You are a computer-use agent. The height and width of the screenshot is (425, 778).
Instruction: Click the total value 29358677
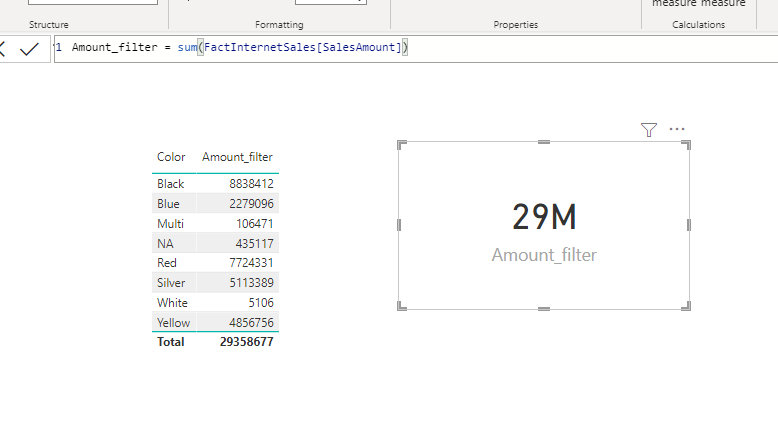click(x=247, y=342)
